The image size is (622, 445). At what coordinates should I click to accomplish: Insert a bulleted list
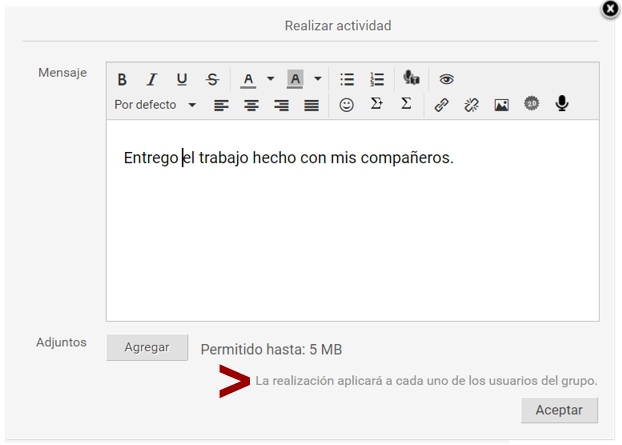coord(347,80)
